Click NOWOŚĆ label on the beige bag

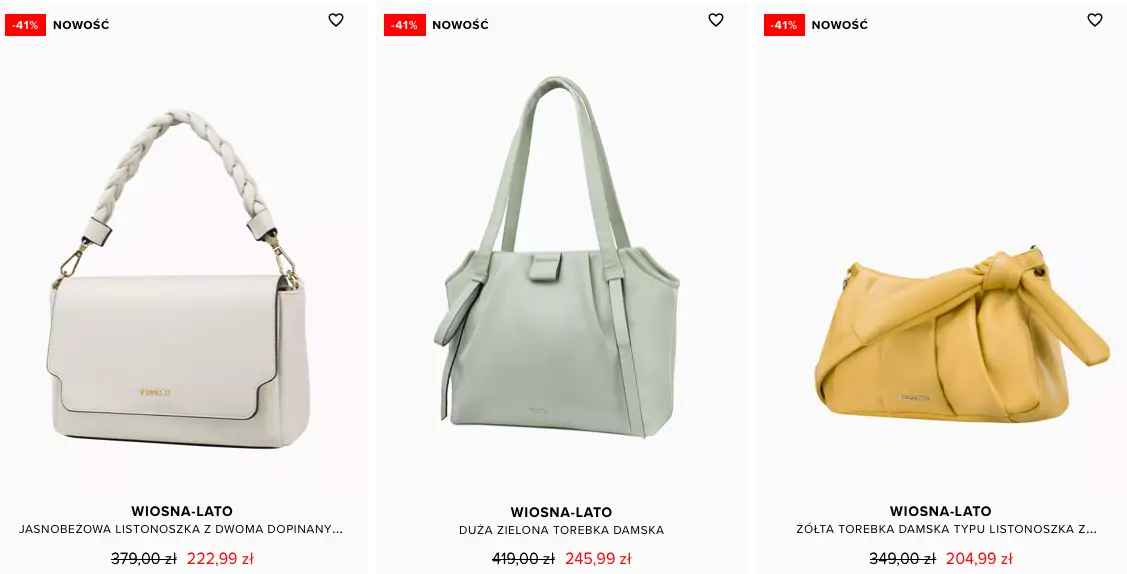pos(81,25)
